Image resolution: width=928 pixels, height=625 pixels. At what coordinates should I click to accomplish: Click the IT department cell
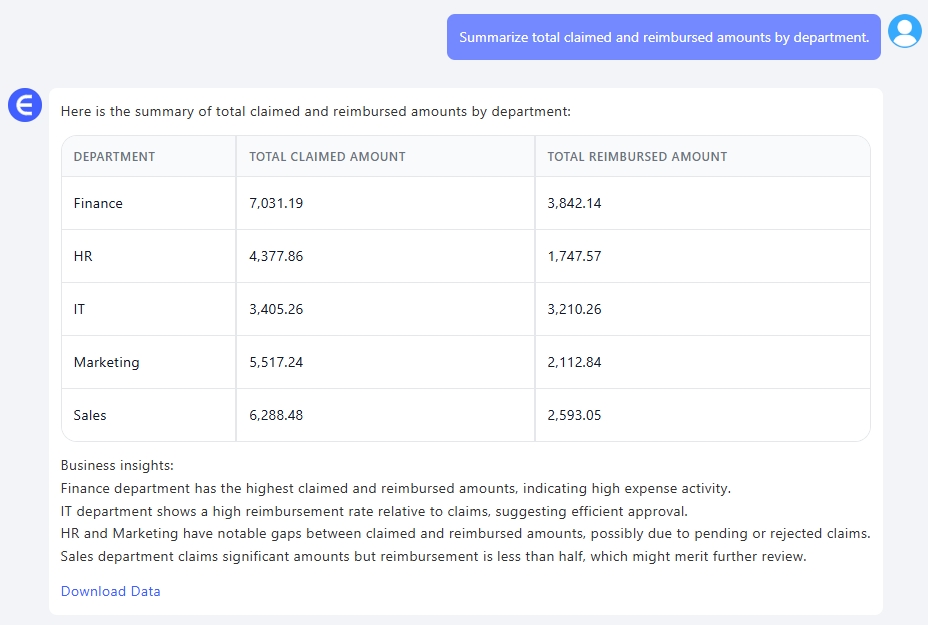coord(80,309)
